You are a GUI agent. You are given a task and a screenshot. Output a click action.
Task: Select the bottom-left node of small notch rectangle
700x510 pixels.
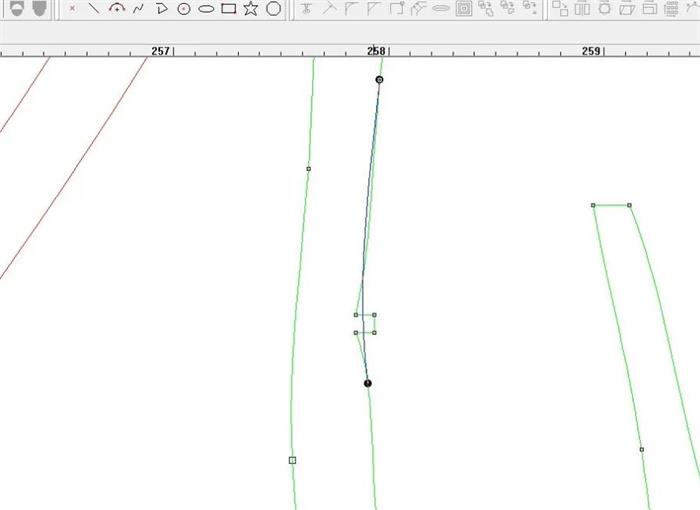coord(356,333)
